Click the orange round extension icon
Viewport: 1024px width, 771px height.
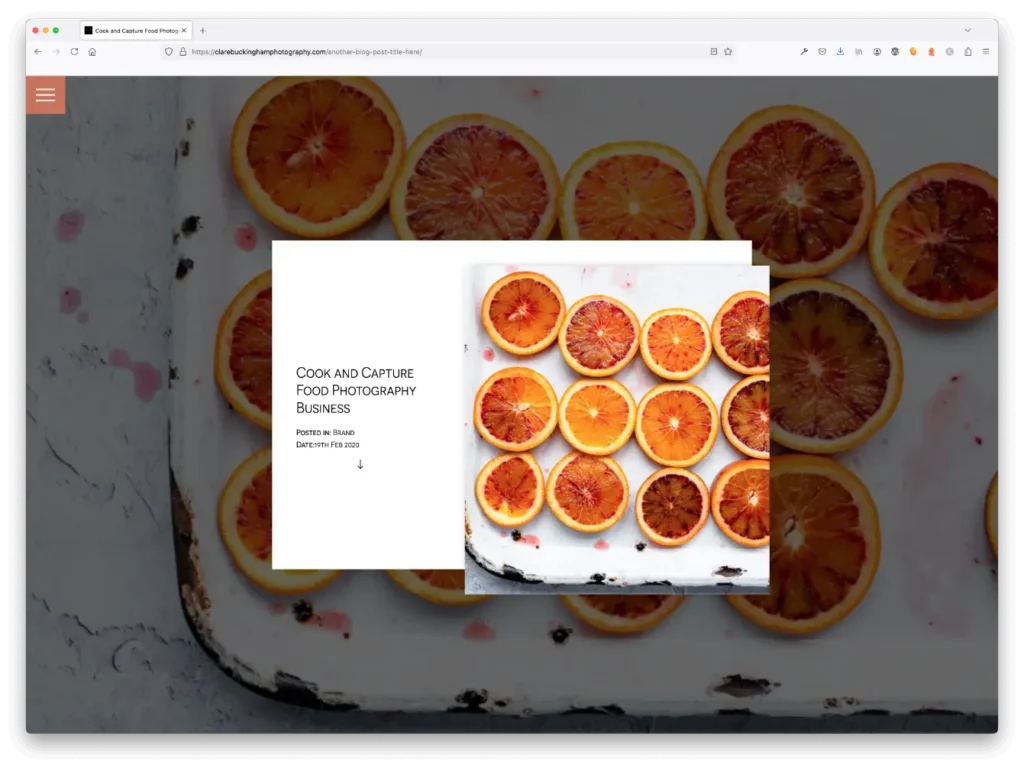913,52
